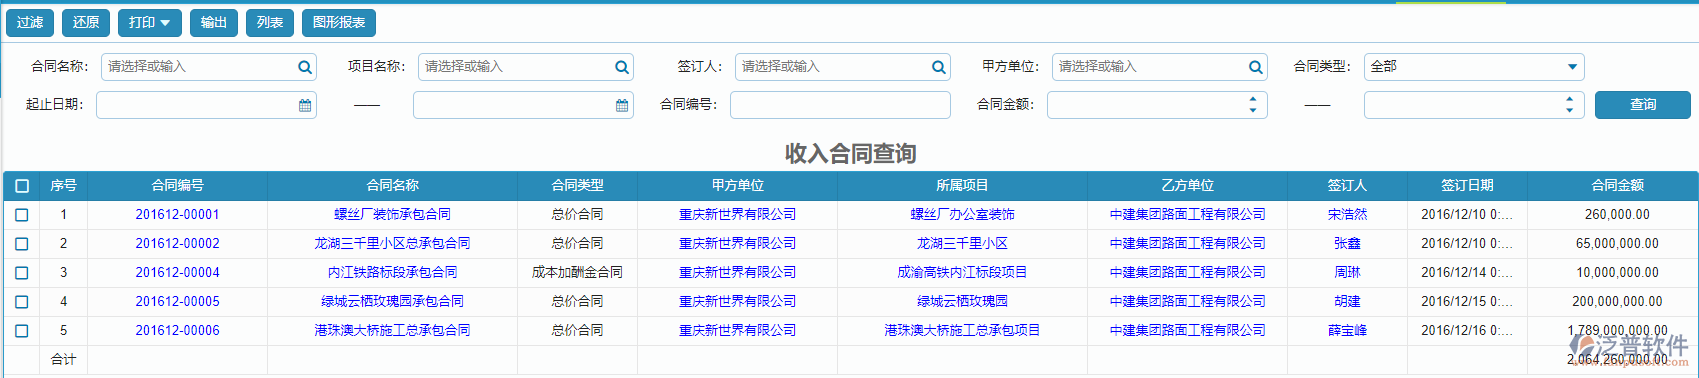Open the 绿城云栖玫瑰园承包合同 link
Viewport: 1699px width, 378px height.
coord(393,302)
